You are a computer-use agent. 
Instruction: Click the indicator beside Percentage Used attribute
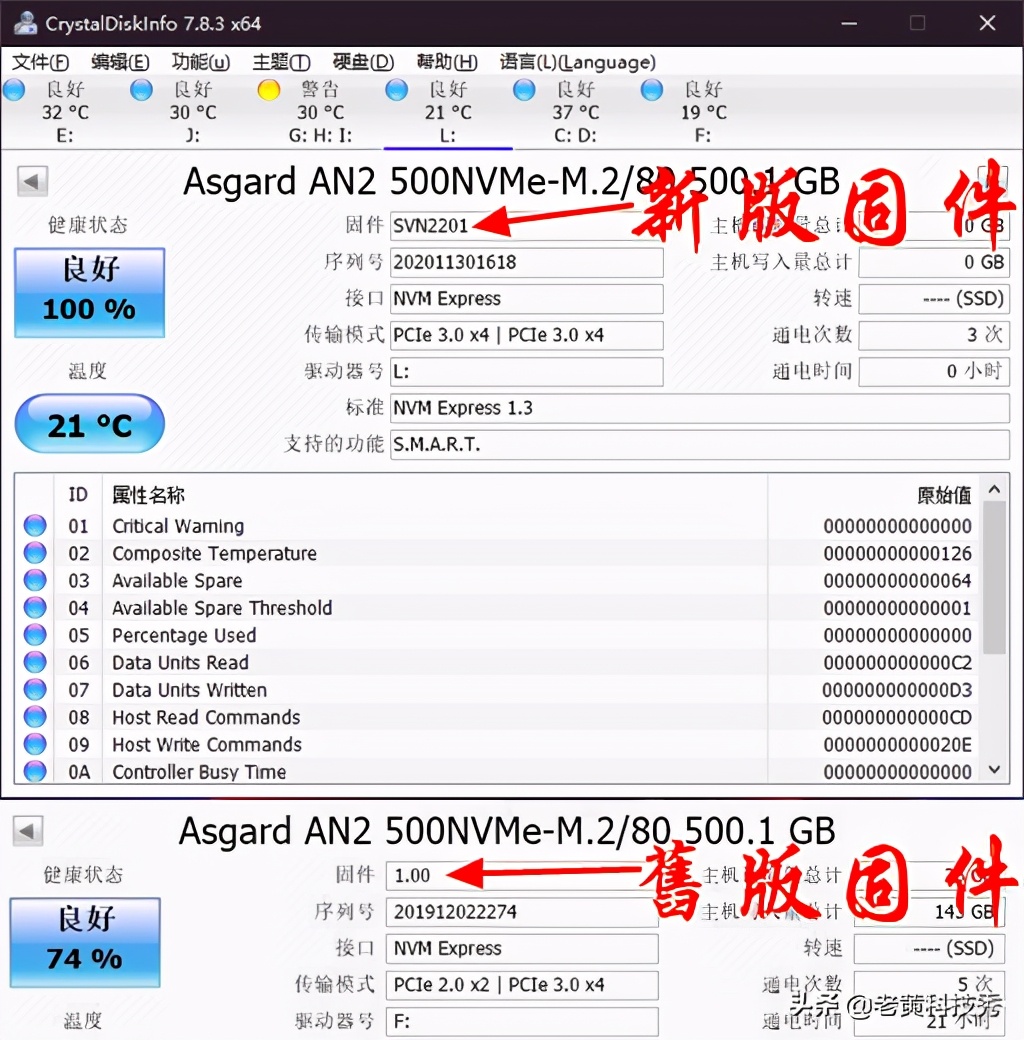click(x=34, y=635)
